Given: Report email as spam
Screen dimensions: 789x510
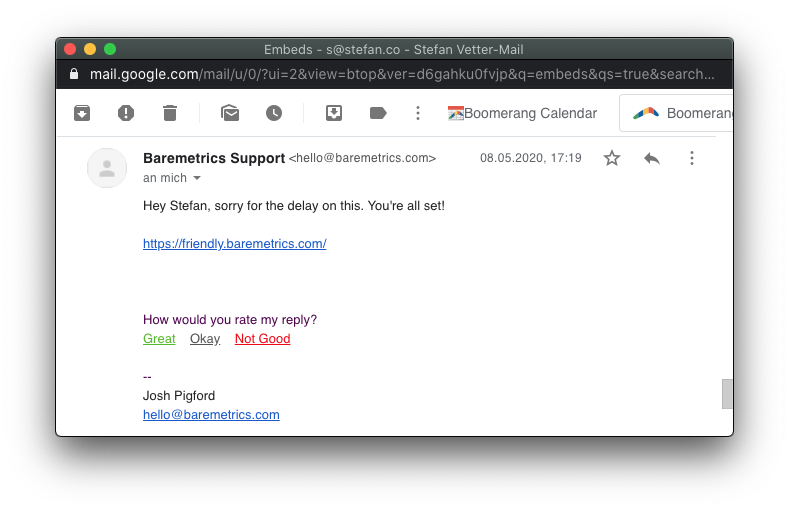Looking at the screenshot, I should point(126,113).
